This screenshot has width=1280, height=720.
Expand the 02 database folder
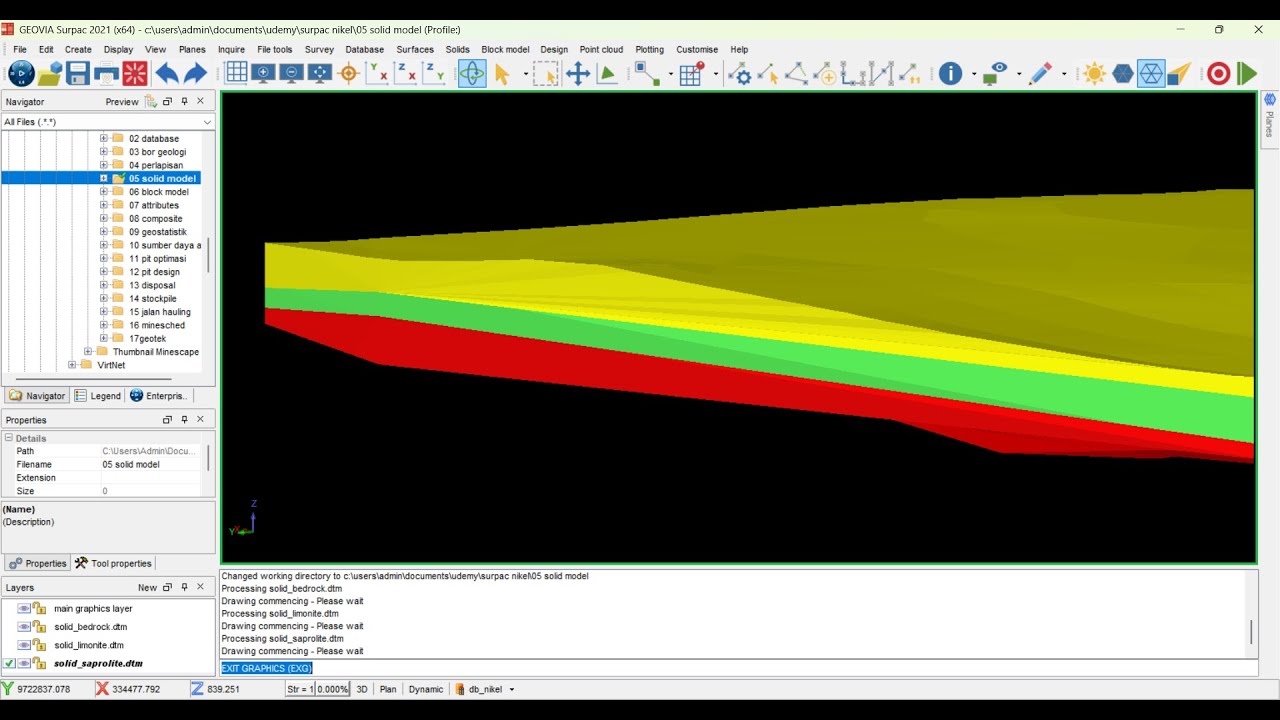pyautogui.click(x=103, y=139)
